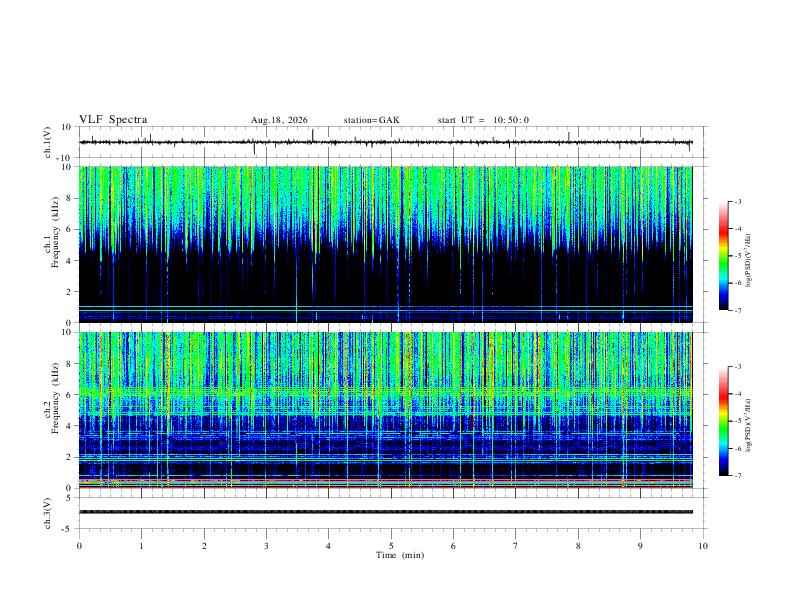Image resolution: width=792 pixels, height=612 pixels.
Task: Click the ch.3(V) waveform band
Action: (x=385, y=512)
